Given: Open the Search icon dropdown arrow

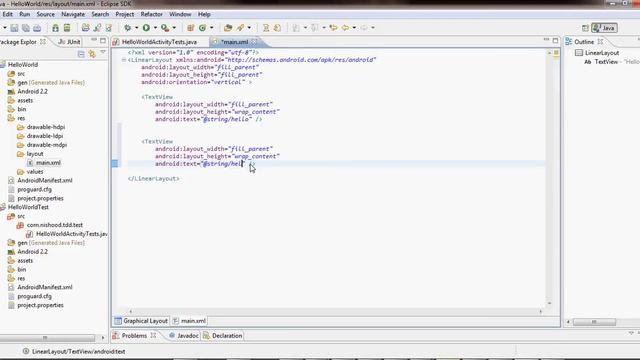Looking at the screenshot, I should coord(249,28).
